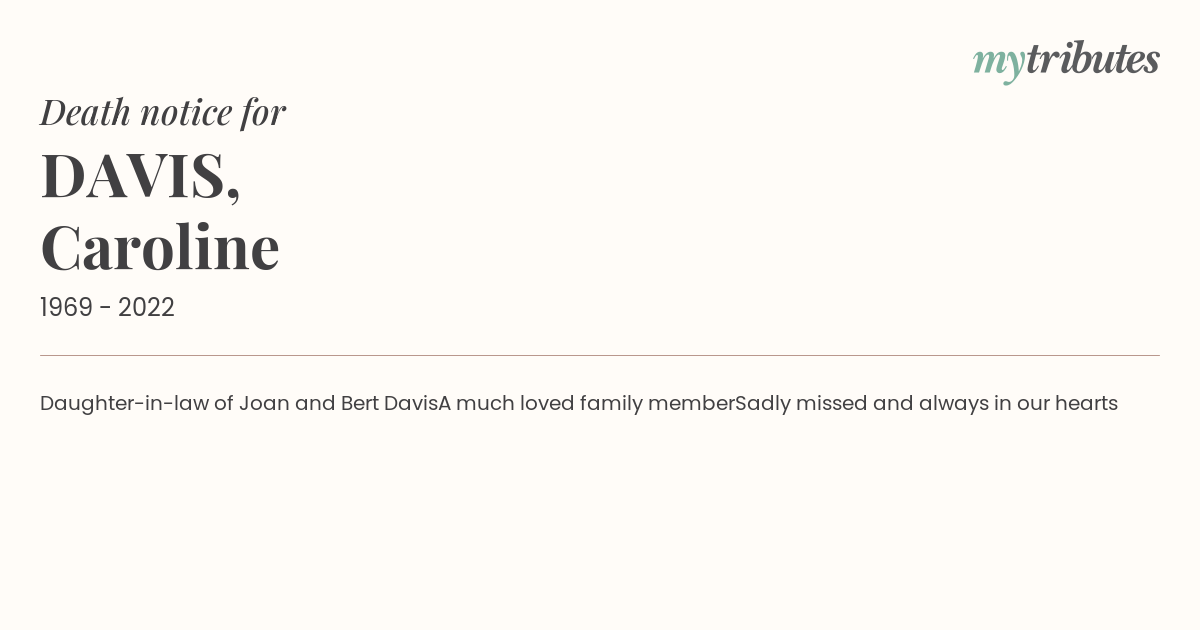Screen dimensions: 1200x630
Task: Click "Bert" in the tribute text
Action: pyautogui.click(x=360, y=404)
